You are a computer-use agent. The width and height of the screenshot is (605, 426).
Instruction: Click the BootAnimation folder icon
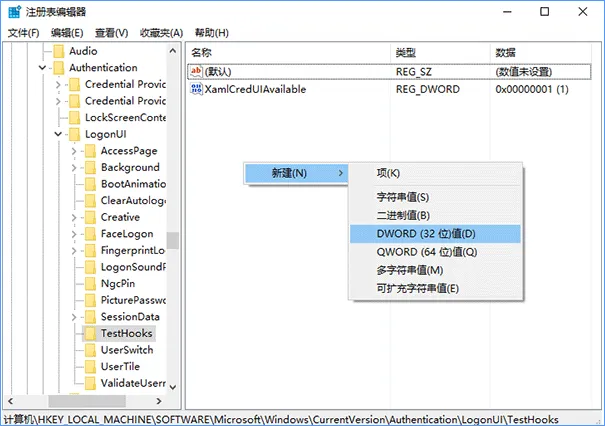[90, 184]
